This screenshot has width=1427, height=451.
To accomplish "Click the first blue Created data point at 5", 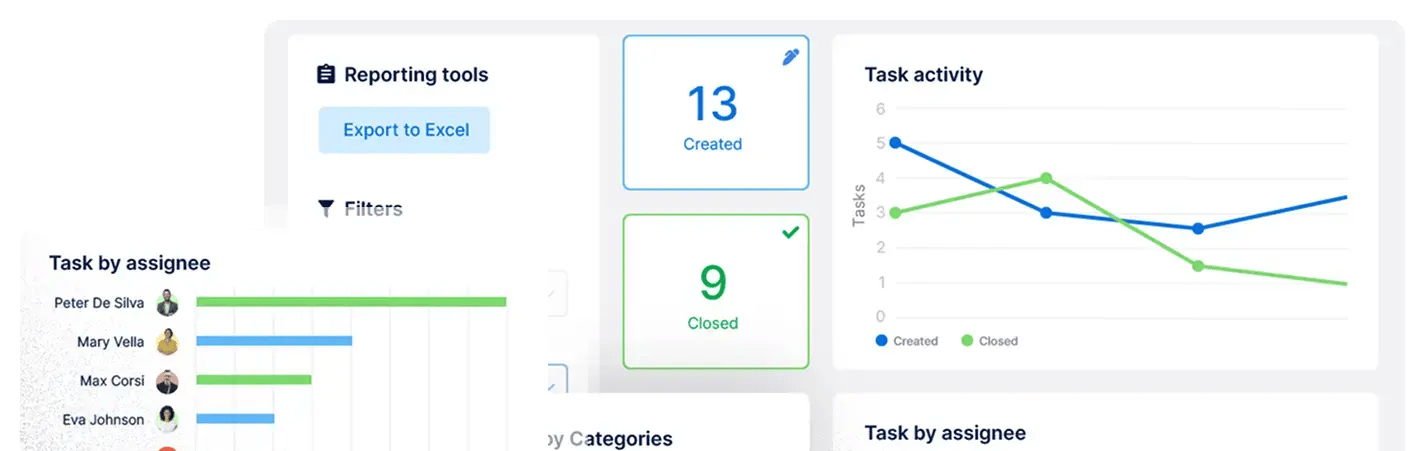I will (x=894, y=143).
